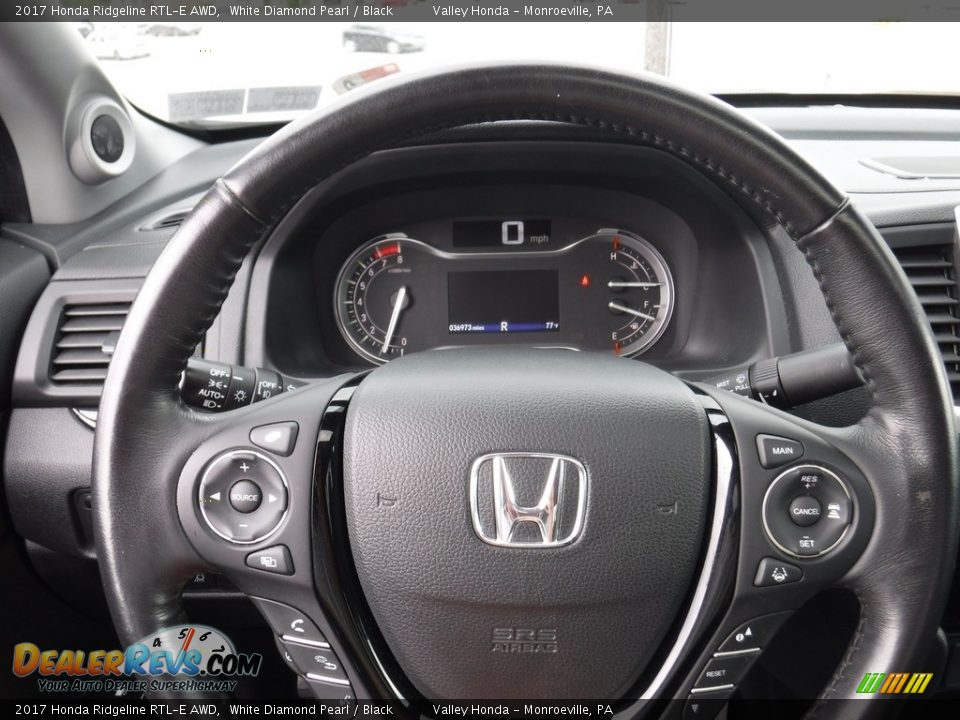The image size is (960, 720).
Task: Tap the SRS AIRBAG embossed label
Action: (x=524, y=640)
